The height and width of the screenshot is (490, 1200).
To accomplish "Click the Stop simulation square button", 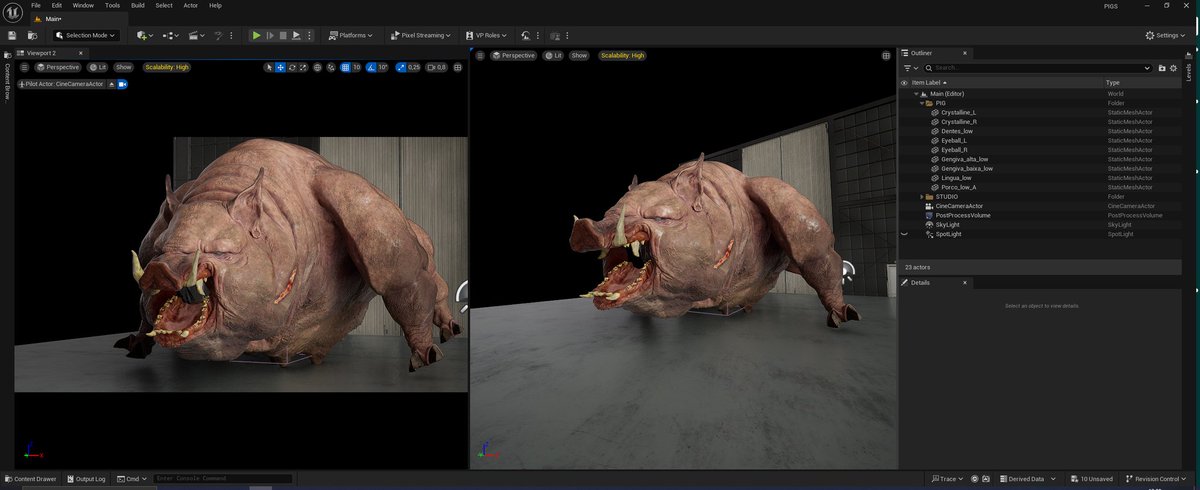I will [283, 35].
